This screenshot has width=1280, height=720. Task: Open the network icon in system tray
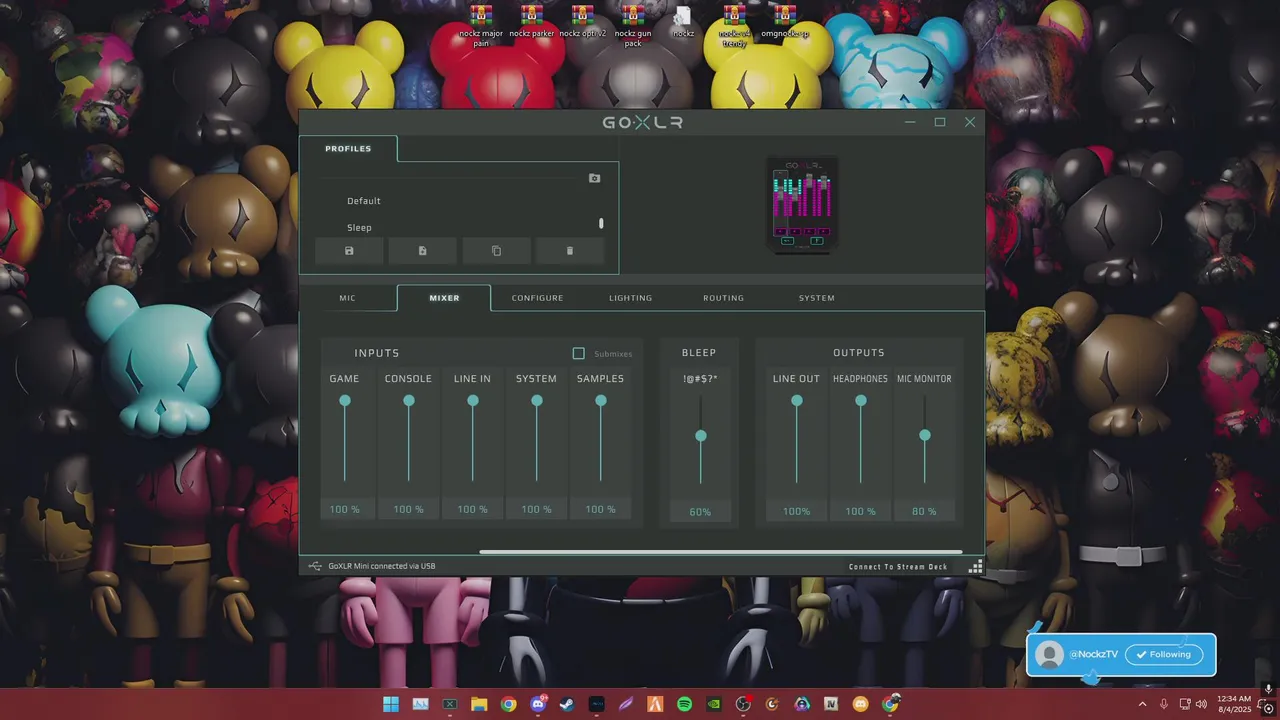(x=1184, y=704)
